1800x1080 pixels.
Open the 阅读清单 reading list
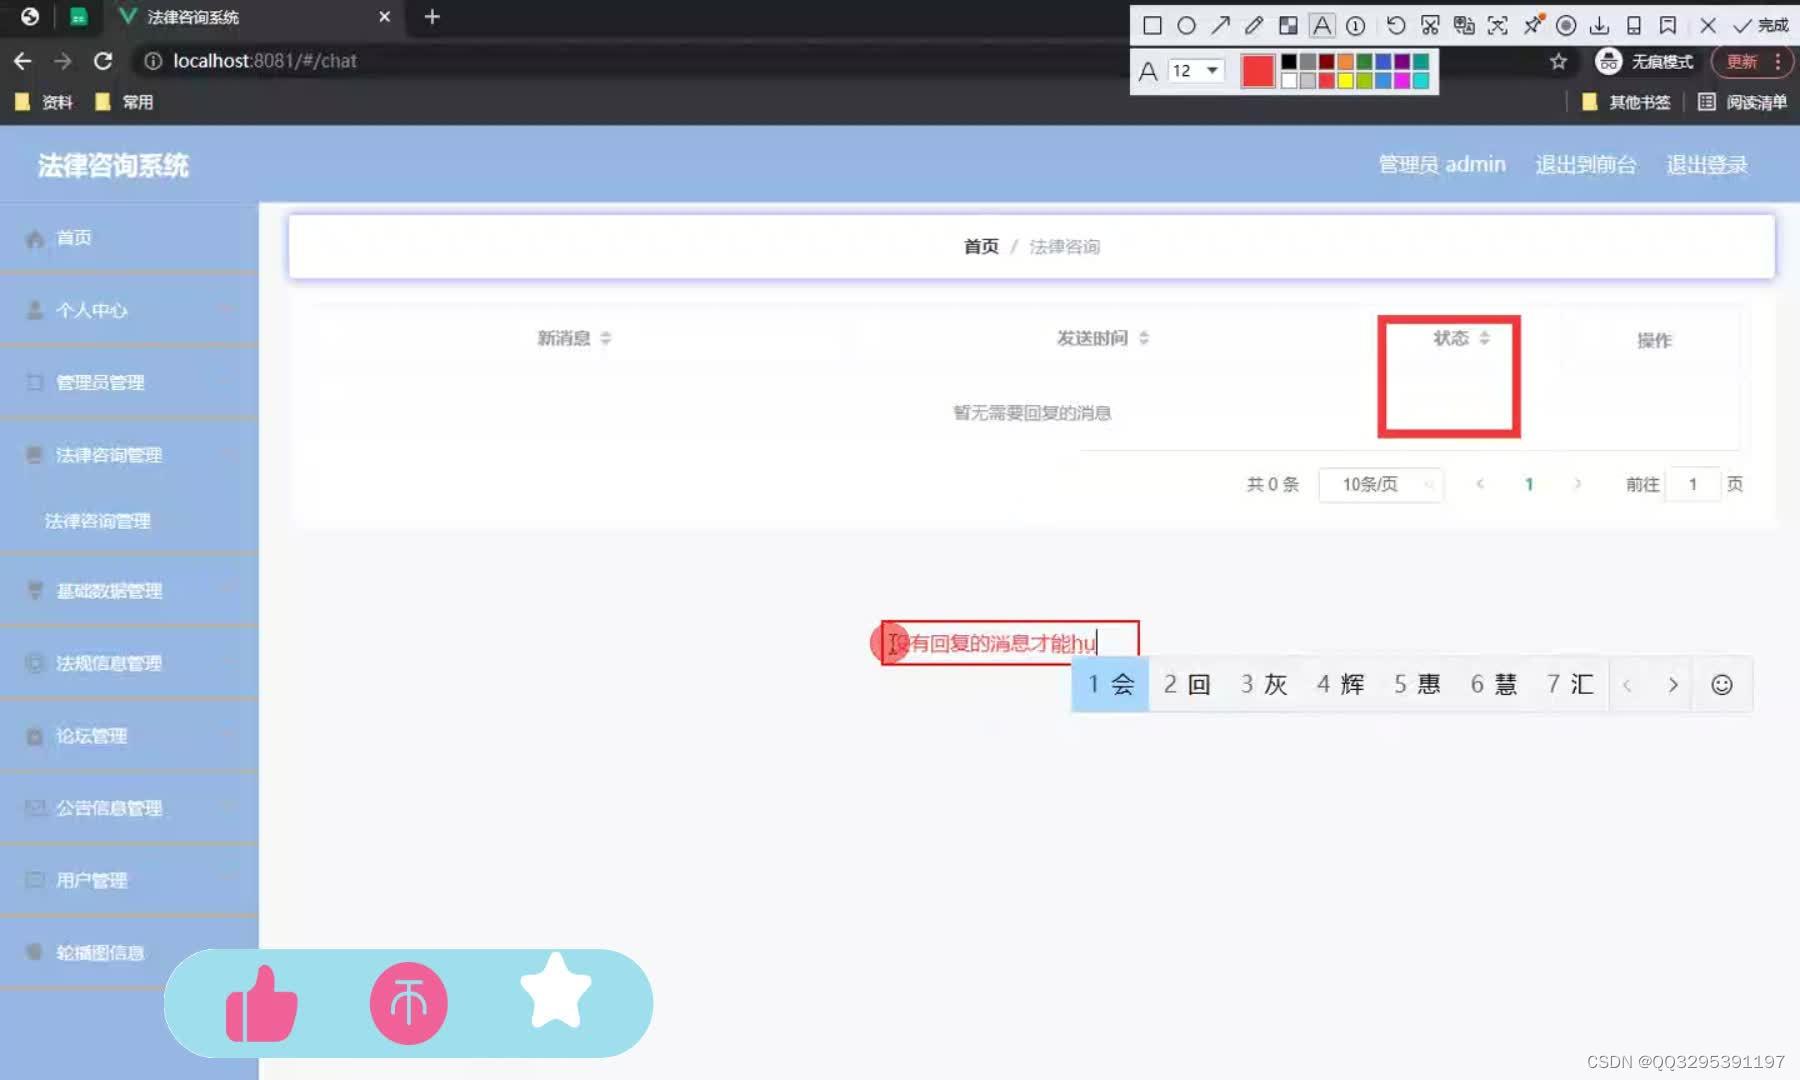[1742, 102]
